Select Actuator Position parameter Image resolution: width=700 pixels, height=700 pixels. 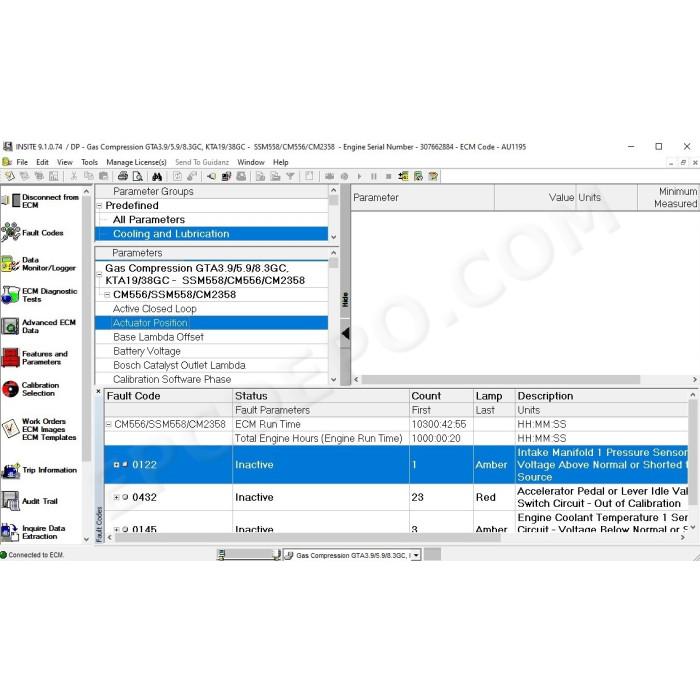click(212, 323)
